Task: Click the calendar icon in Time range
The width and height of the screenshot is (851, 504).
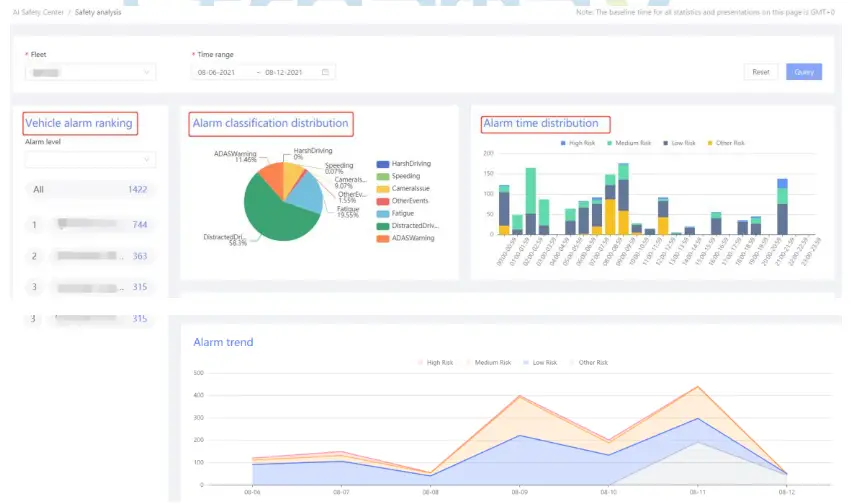Action: 325,72
